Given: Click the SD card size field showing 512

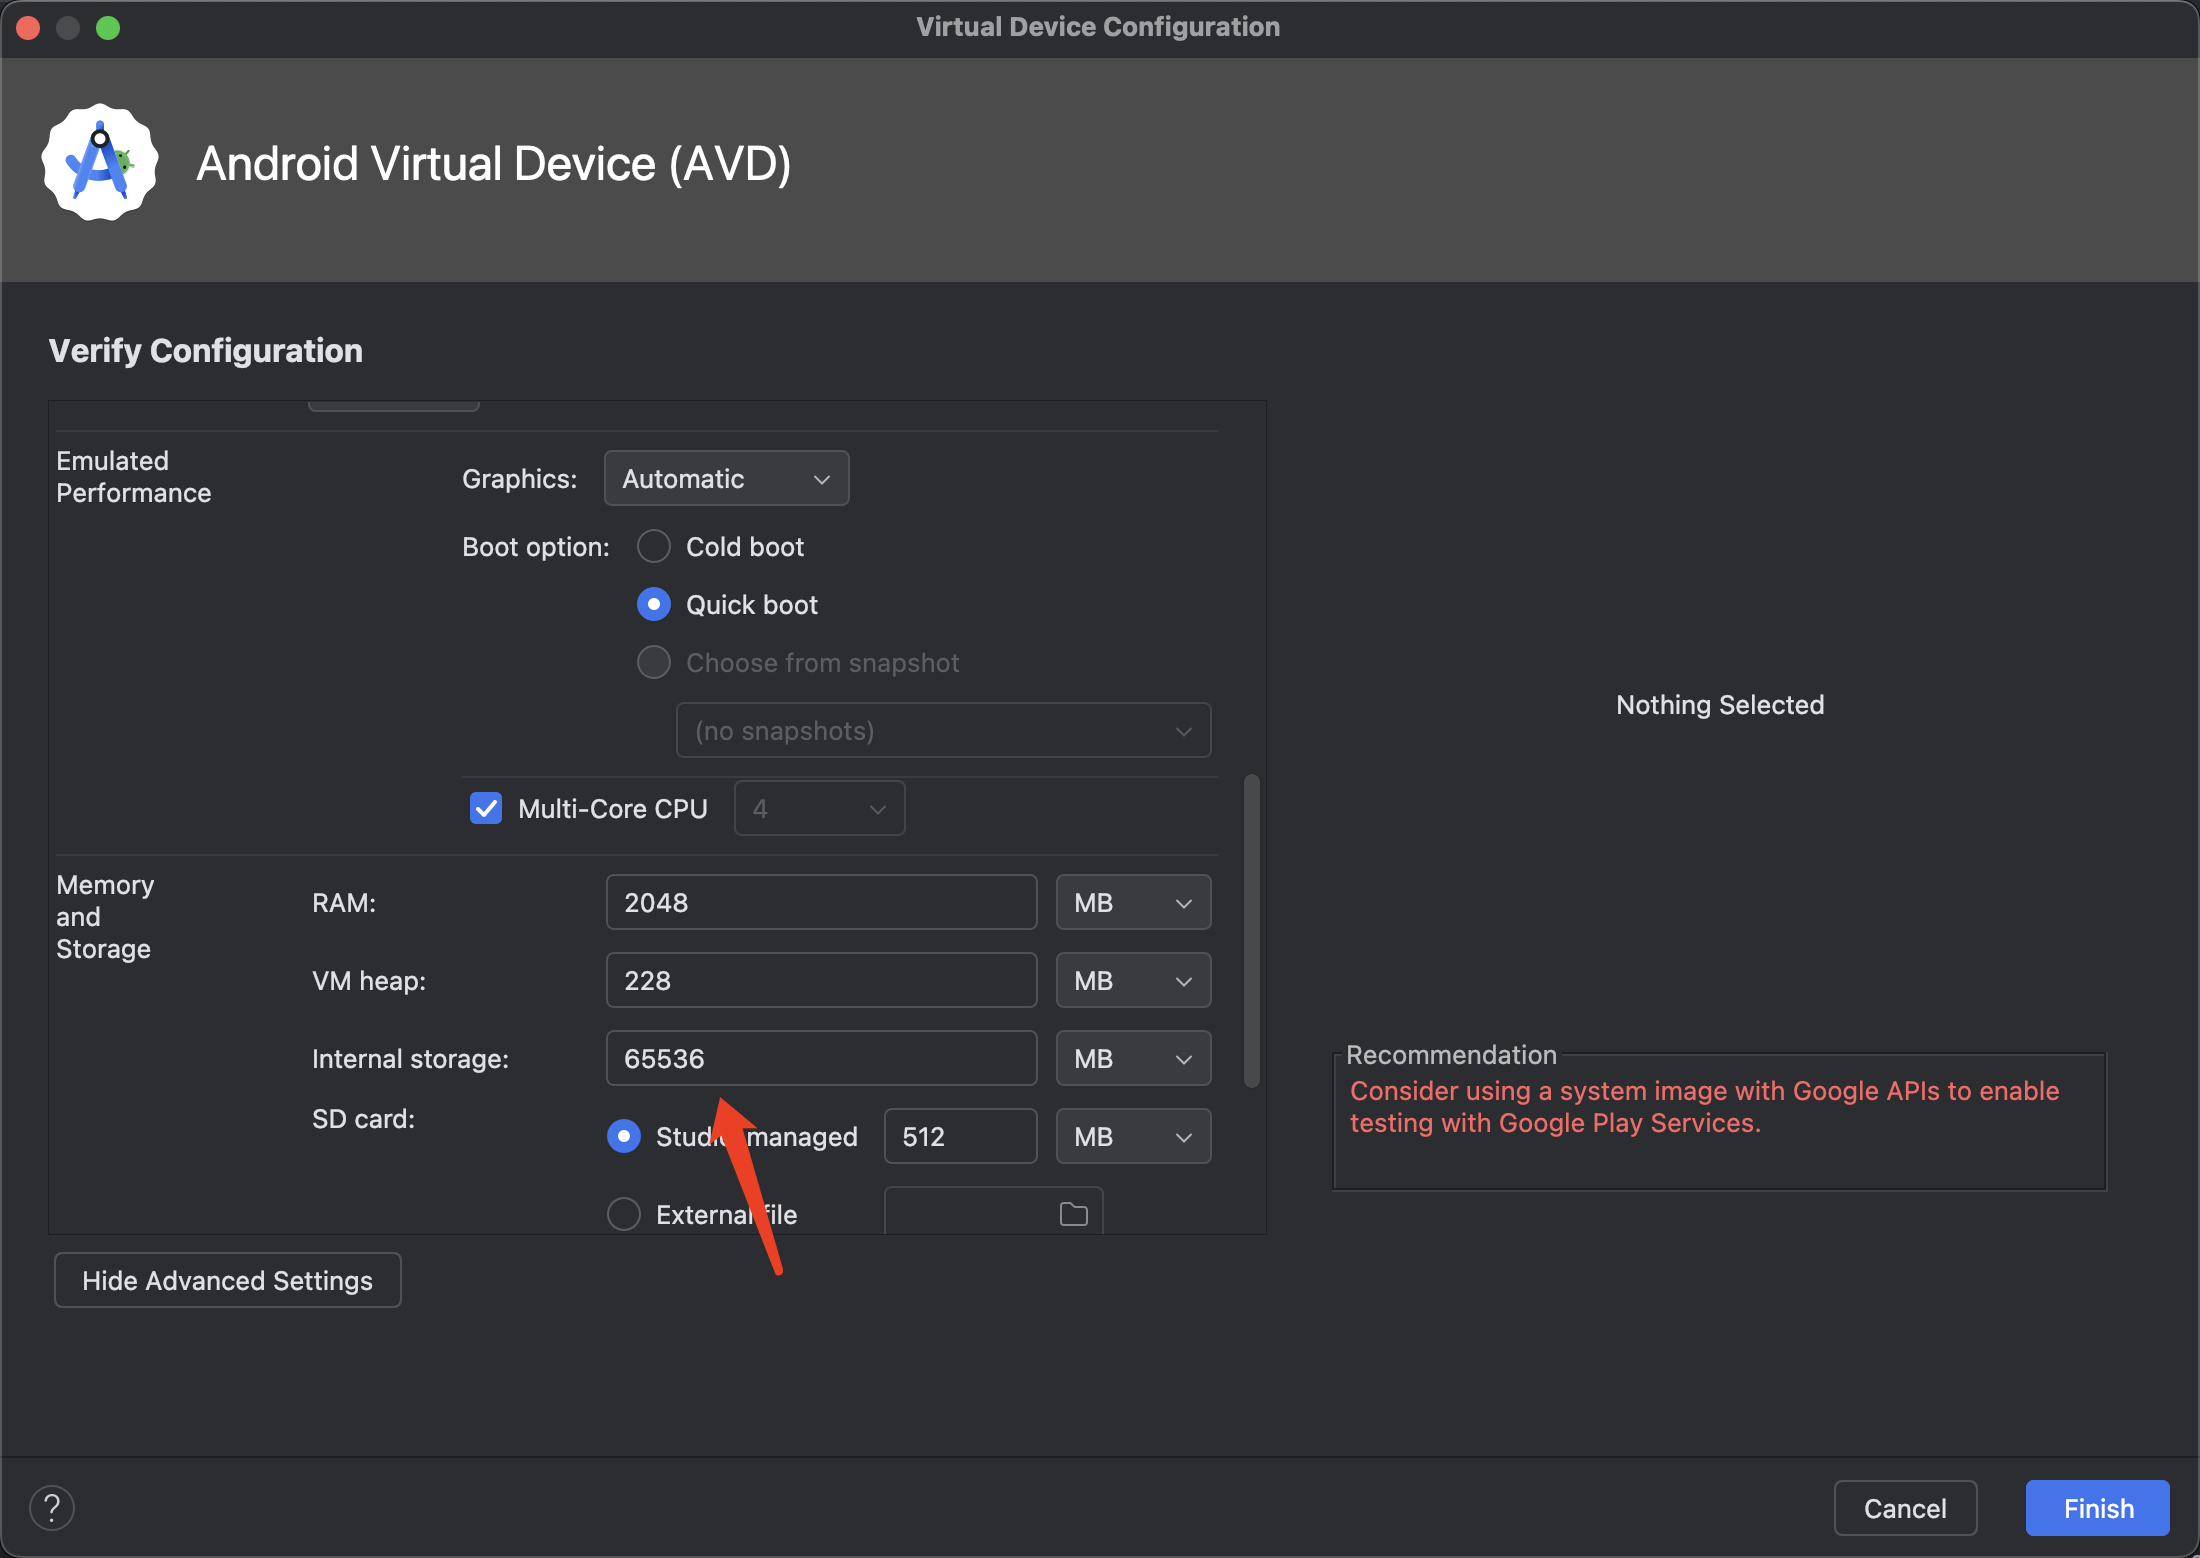Looking at the screenshot, I should (961, 1136).
